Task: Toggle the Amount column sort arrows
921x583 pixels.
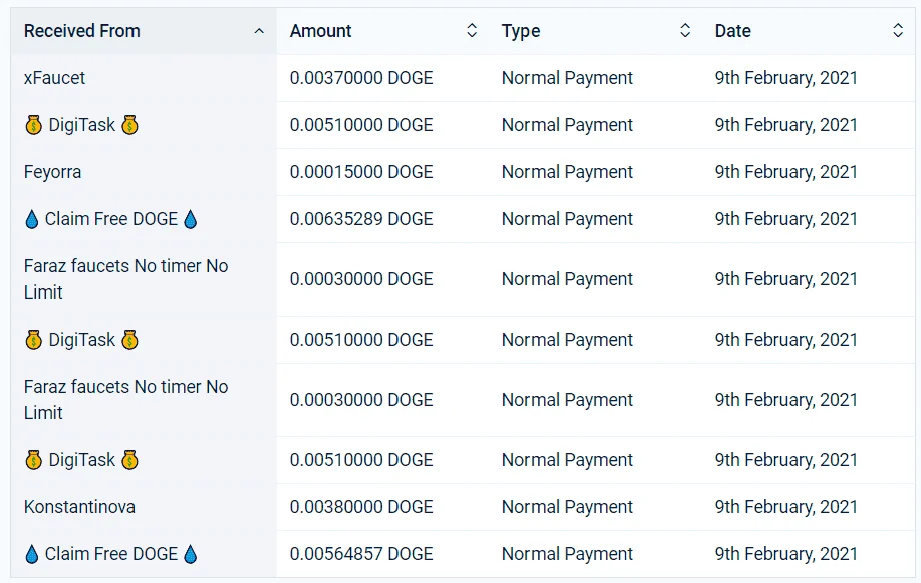Action: (x=472, y=31)
